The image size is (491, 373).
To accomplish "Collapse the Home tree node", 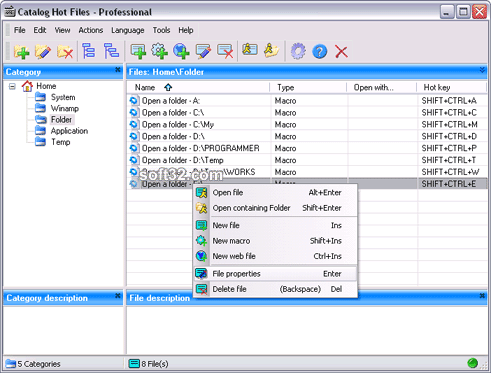I will click(12, 87).
